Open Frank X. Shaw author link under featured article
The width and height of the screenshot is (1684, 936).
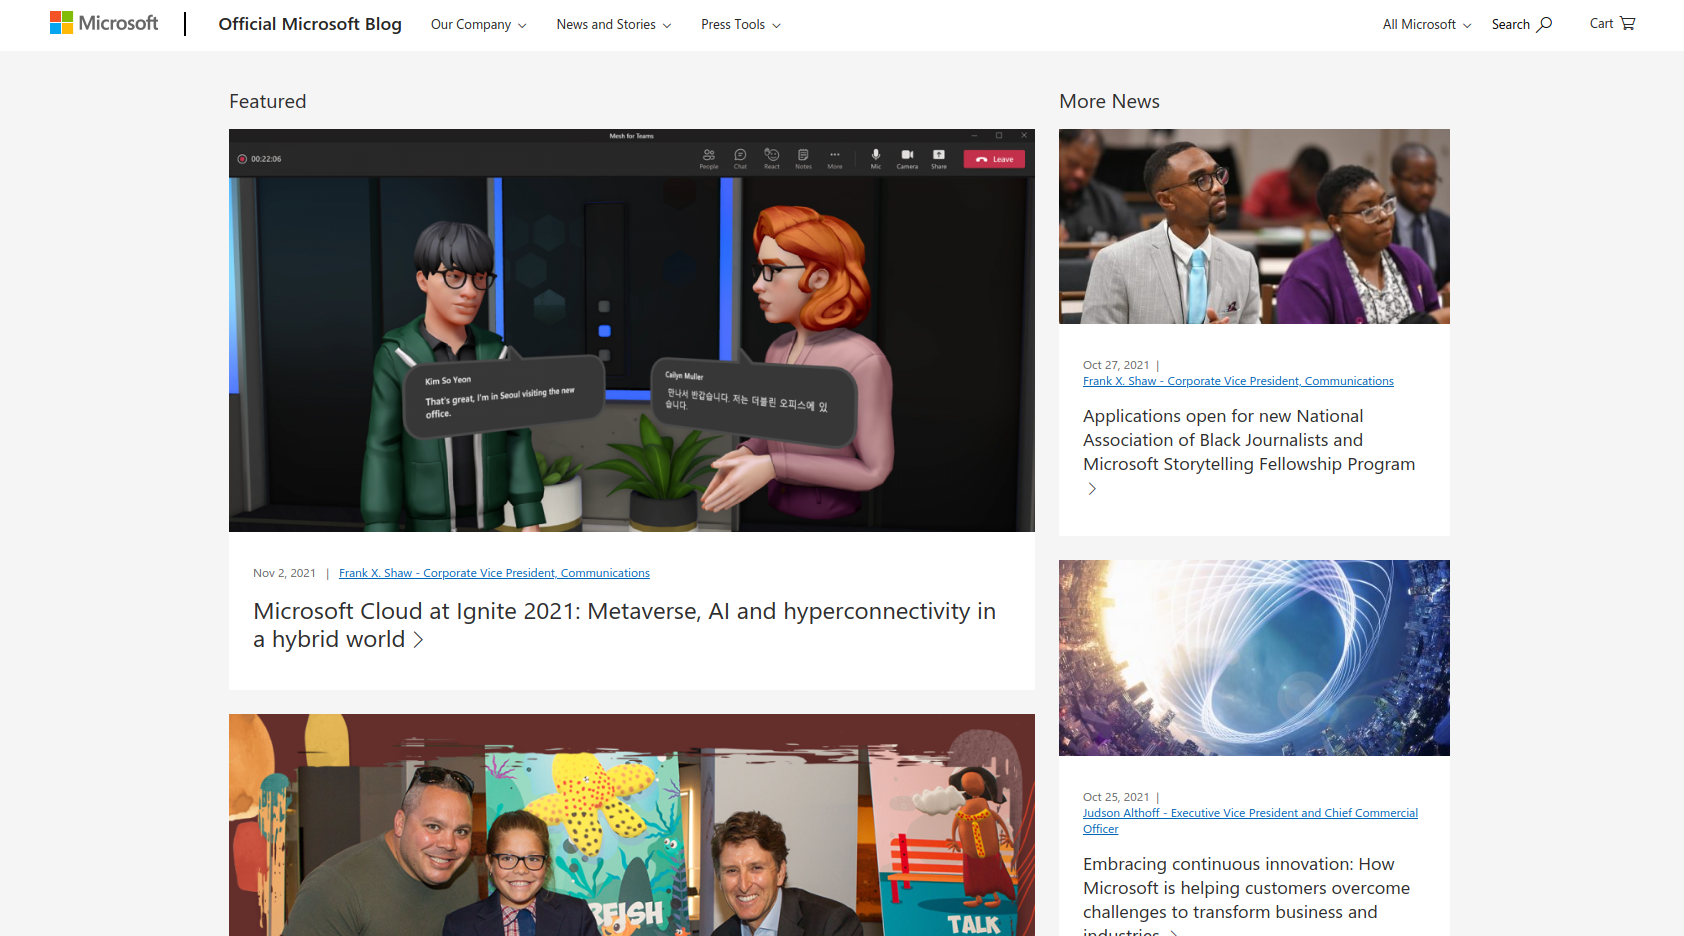click(494, 573)
